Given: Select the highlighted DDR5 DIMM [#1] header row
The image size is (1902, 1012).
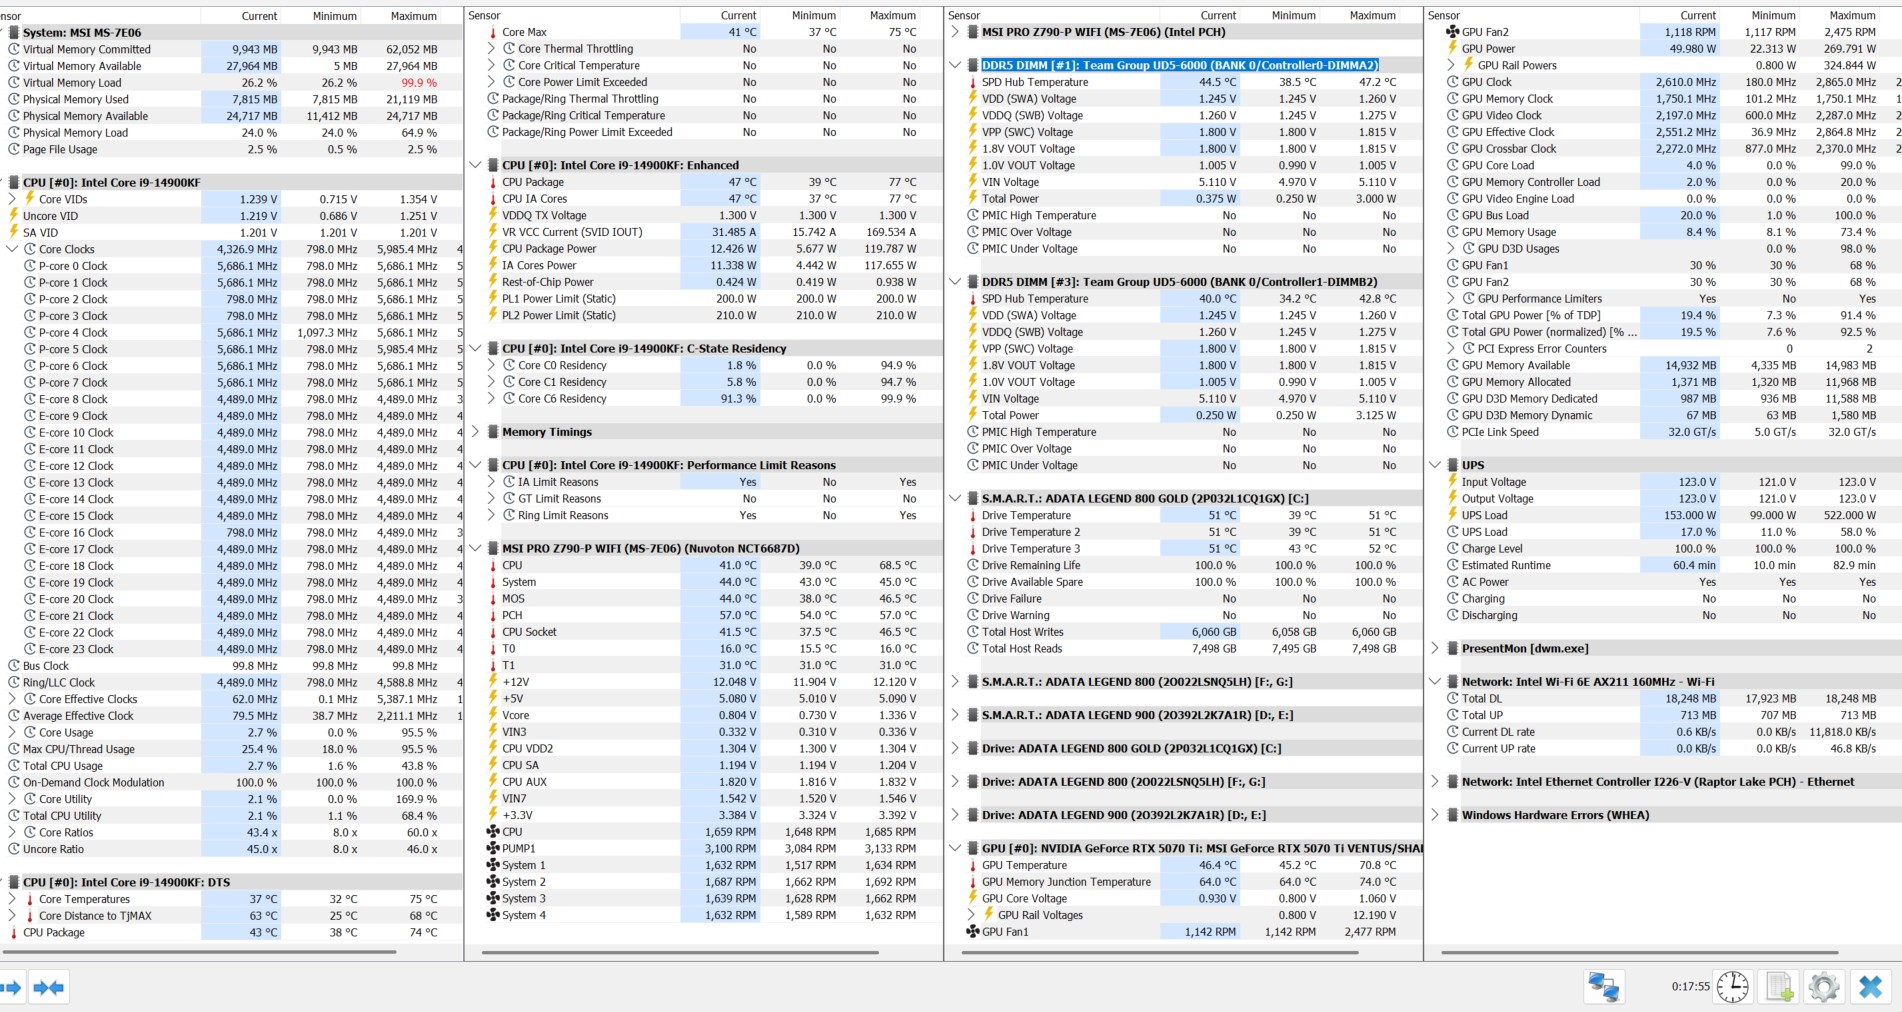Looking at the screenshot, I should click(x=1179, y=66).
